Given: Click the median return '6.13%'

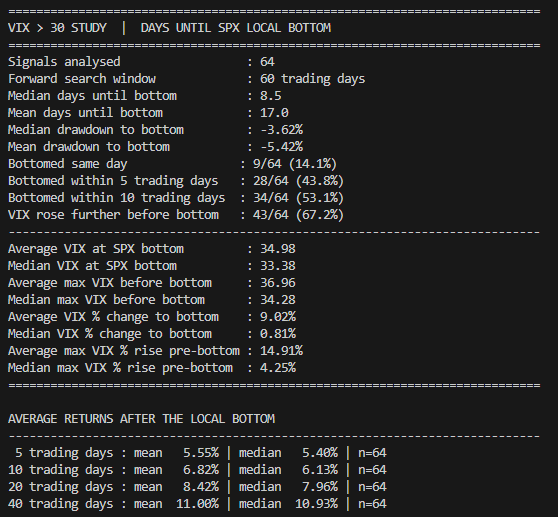Looking at the screenshot, I should 320,470.
